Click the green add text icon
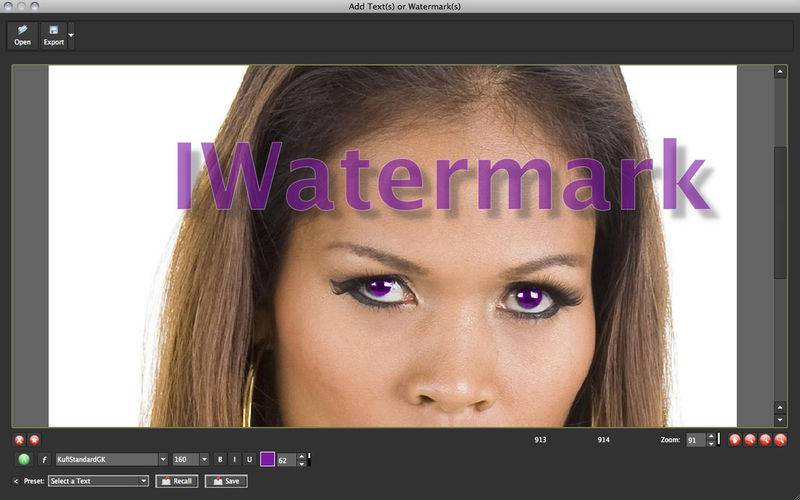The image size is (800, 500). click(x=24, y=459)
